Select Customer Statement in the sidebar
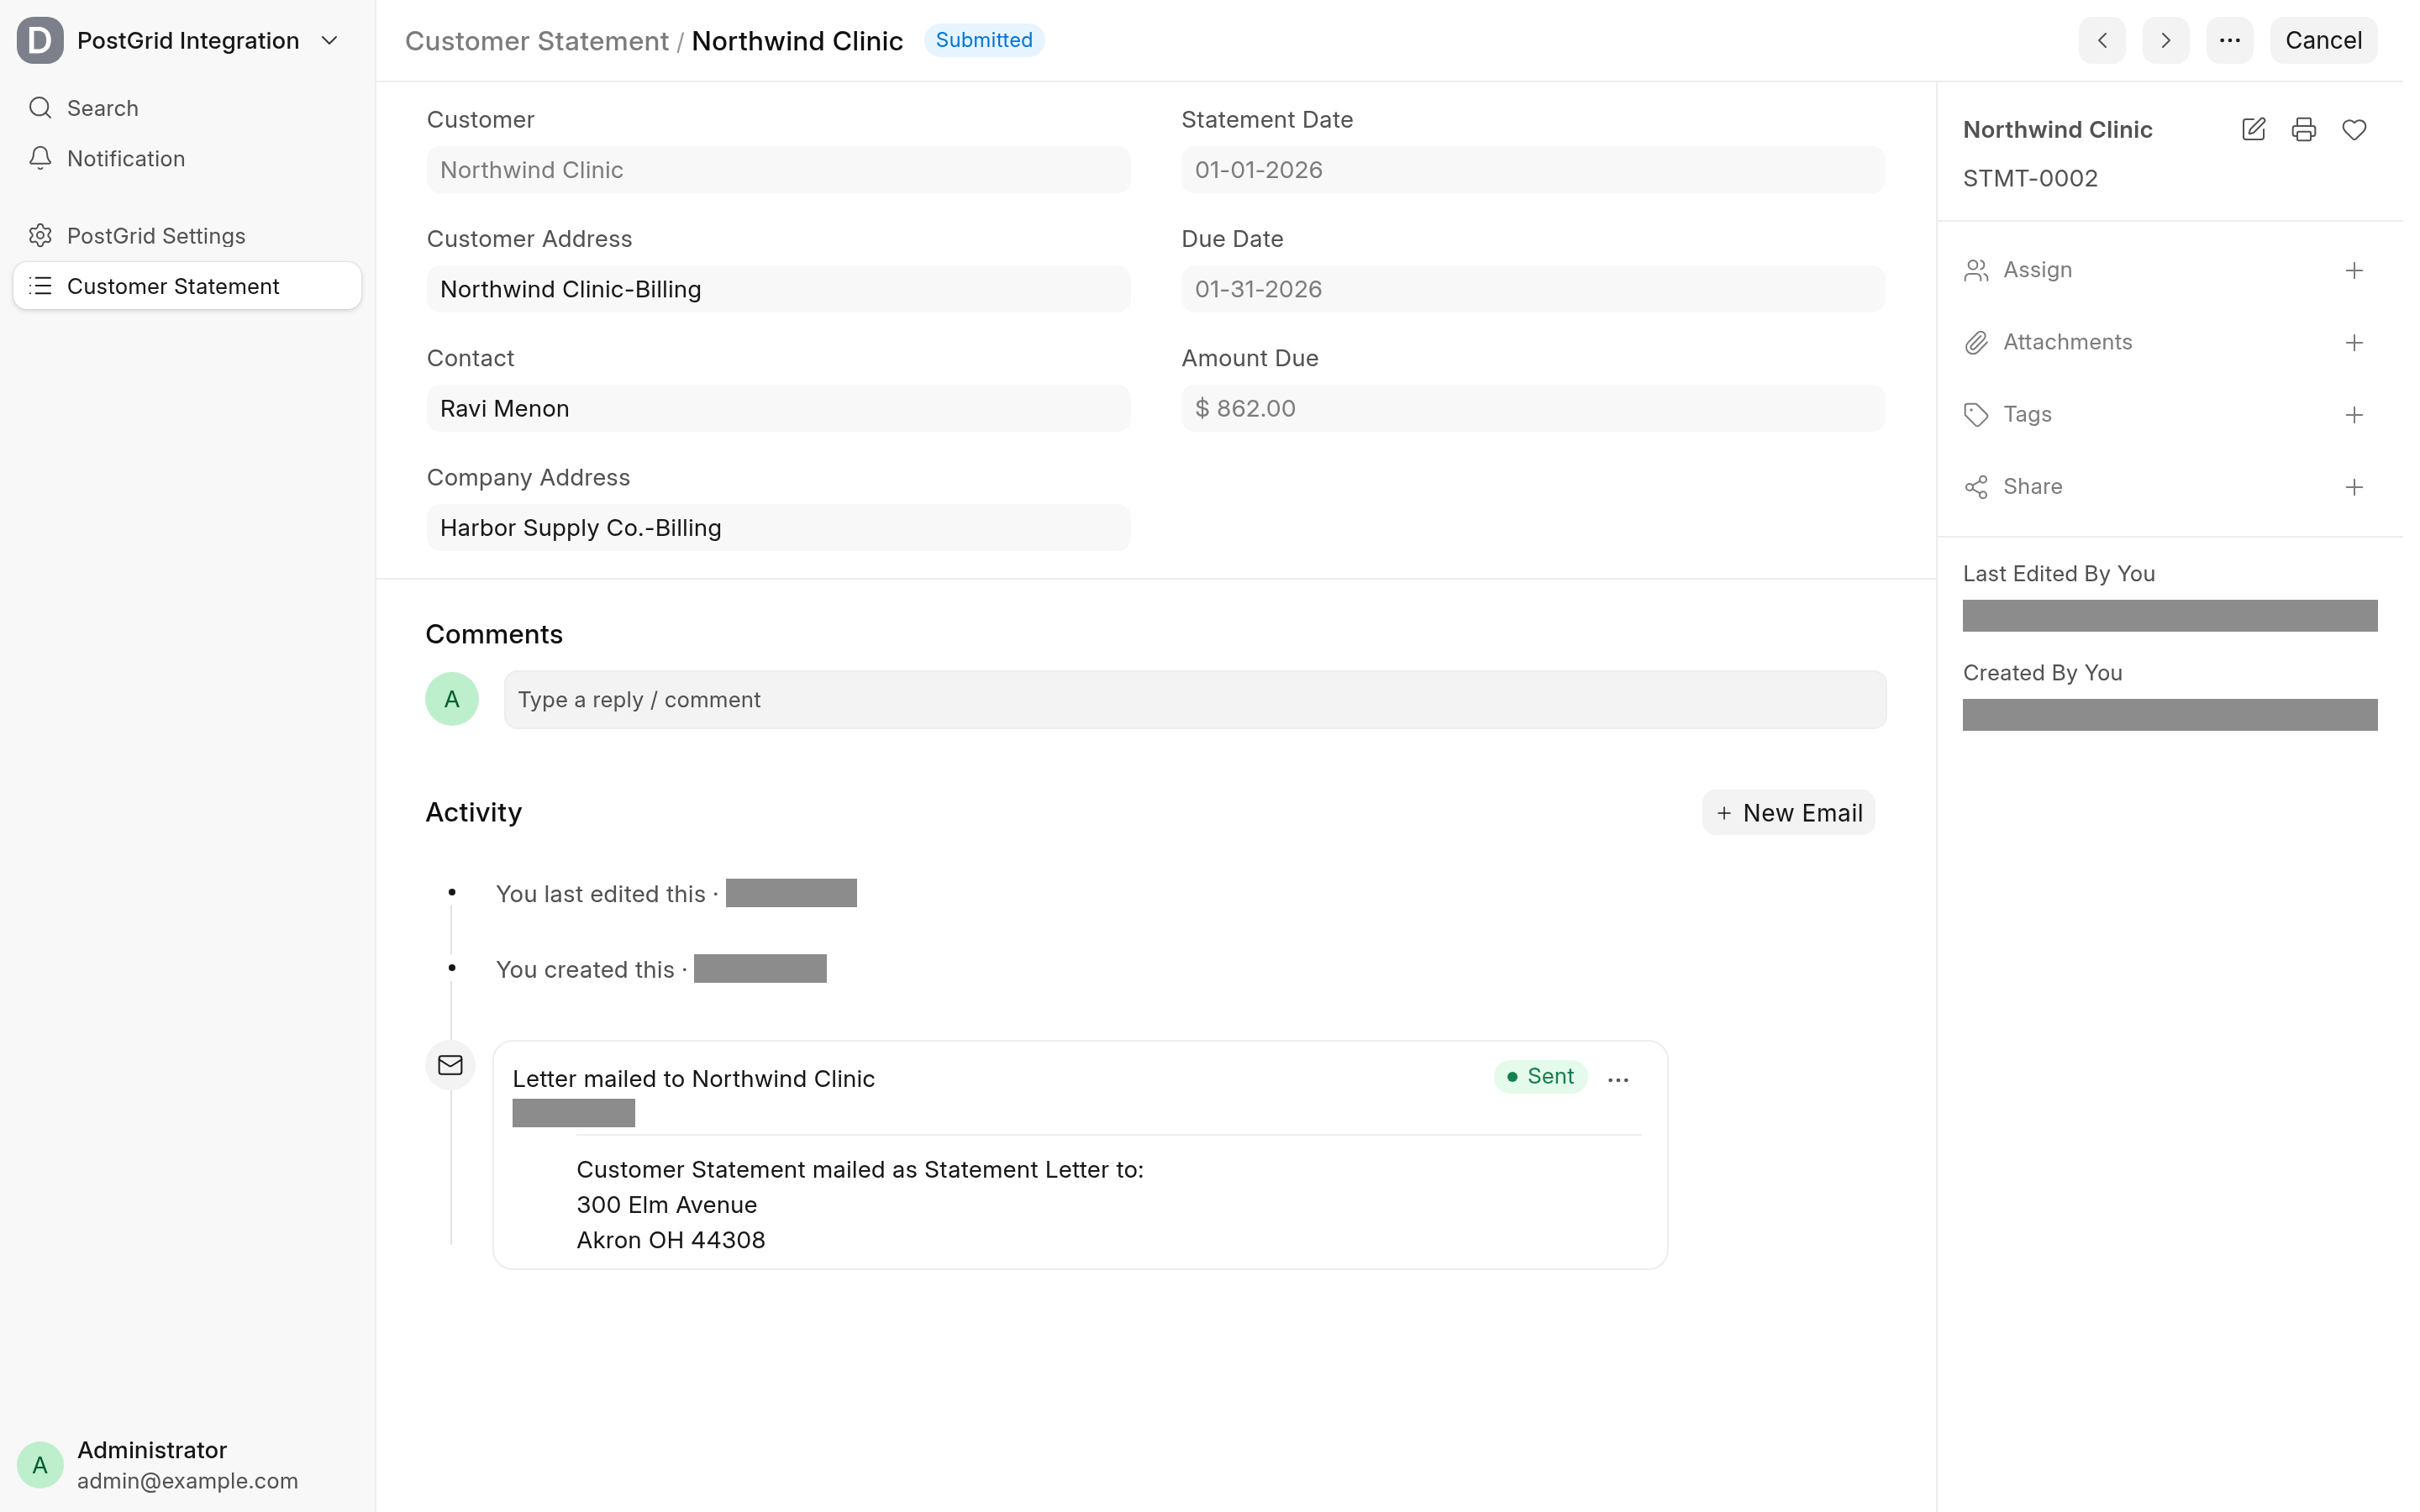This screenshot has width=2420, height=1512. click(x=188, y=286)
